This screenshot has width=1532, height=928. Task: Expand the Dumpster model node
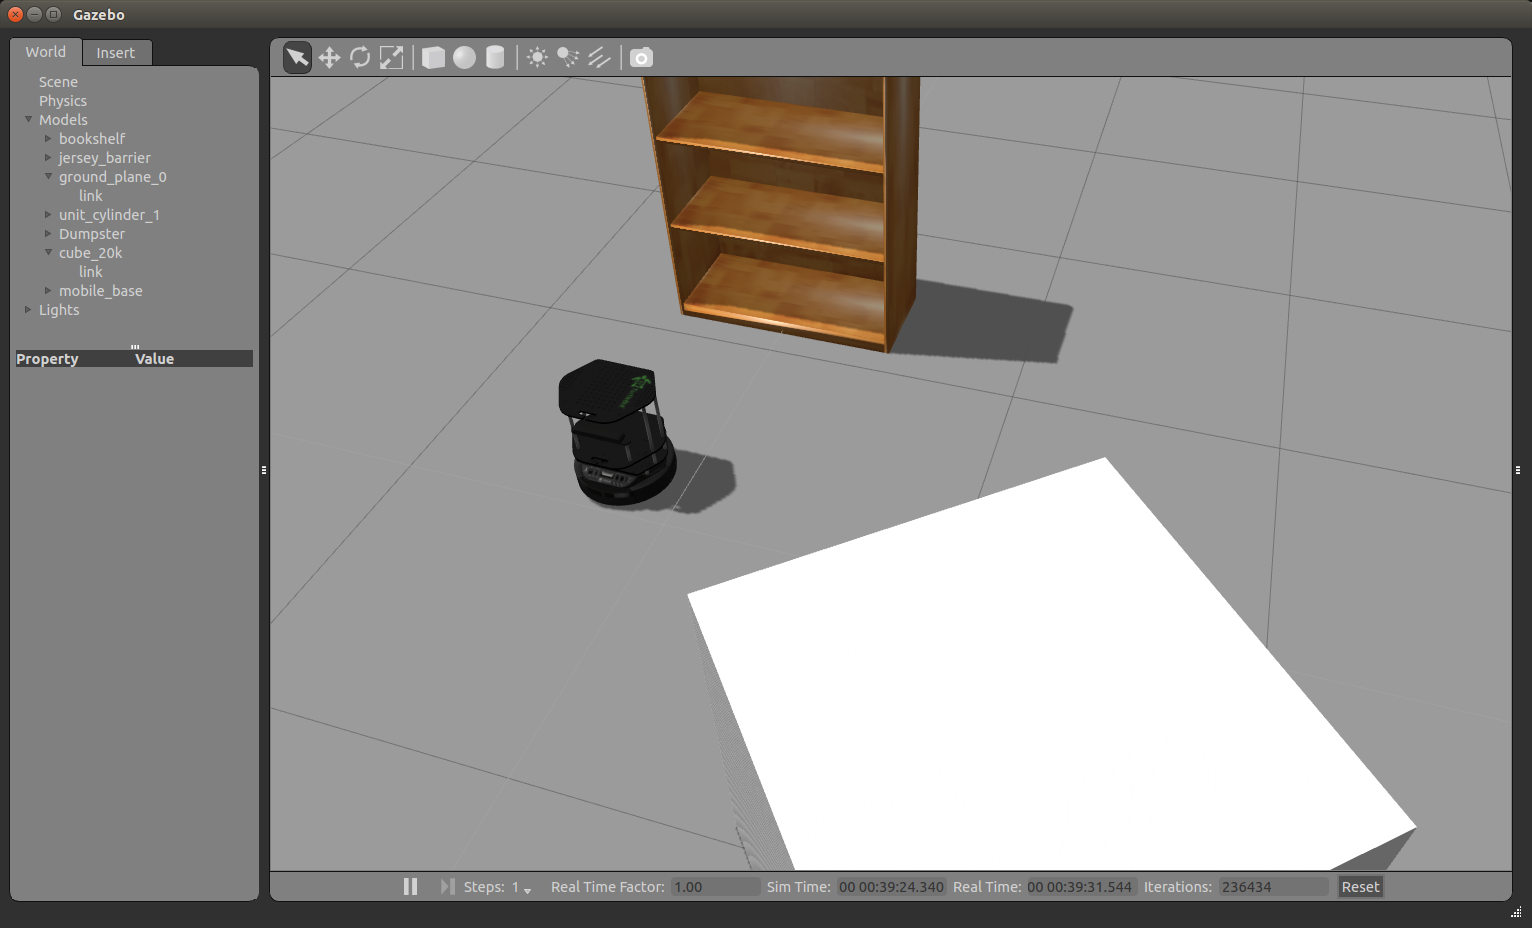click(48, 234)
